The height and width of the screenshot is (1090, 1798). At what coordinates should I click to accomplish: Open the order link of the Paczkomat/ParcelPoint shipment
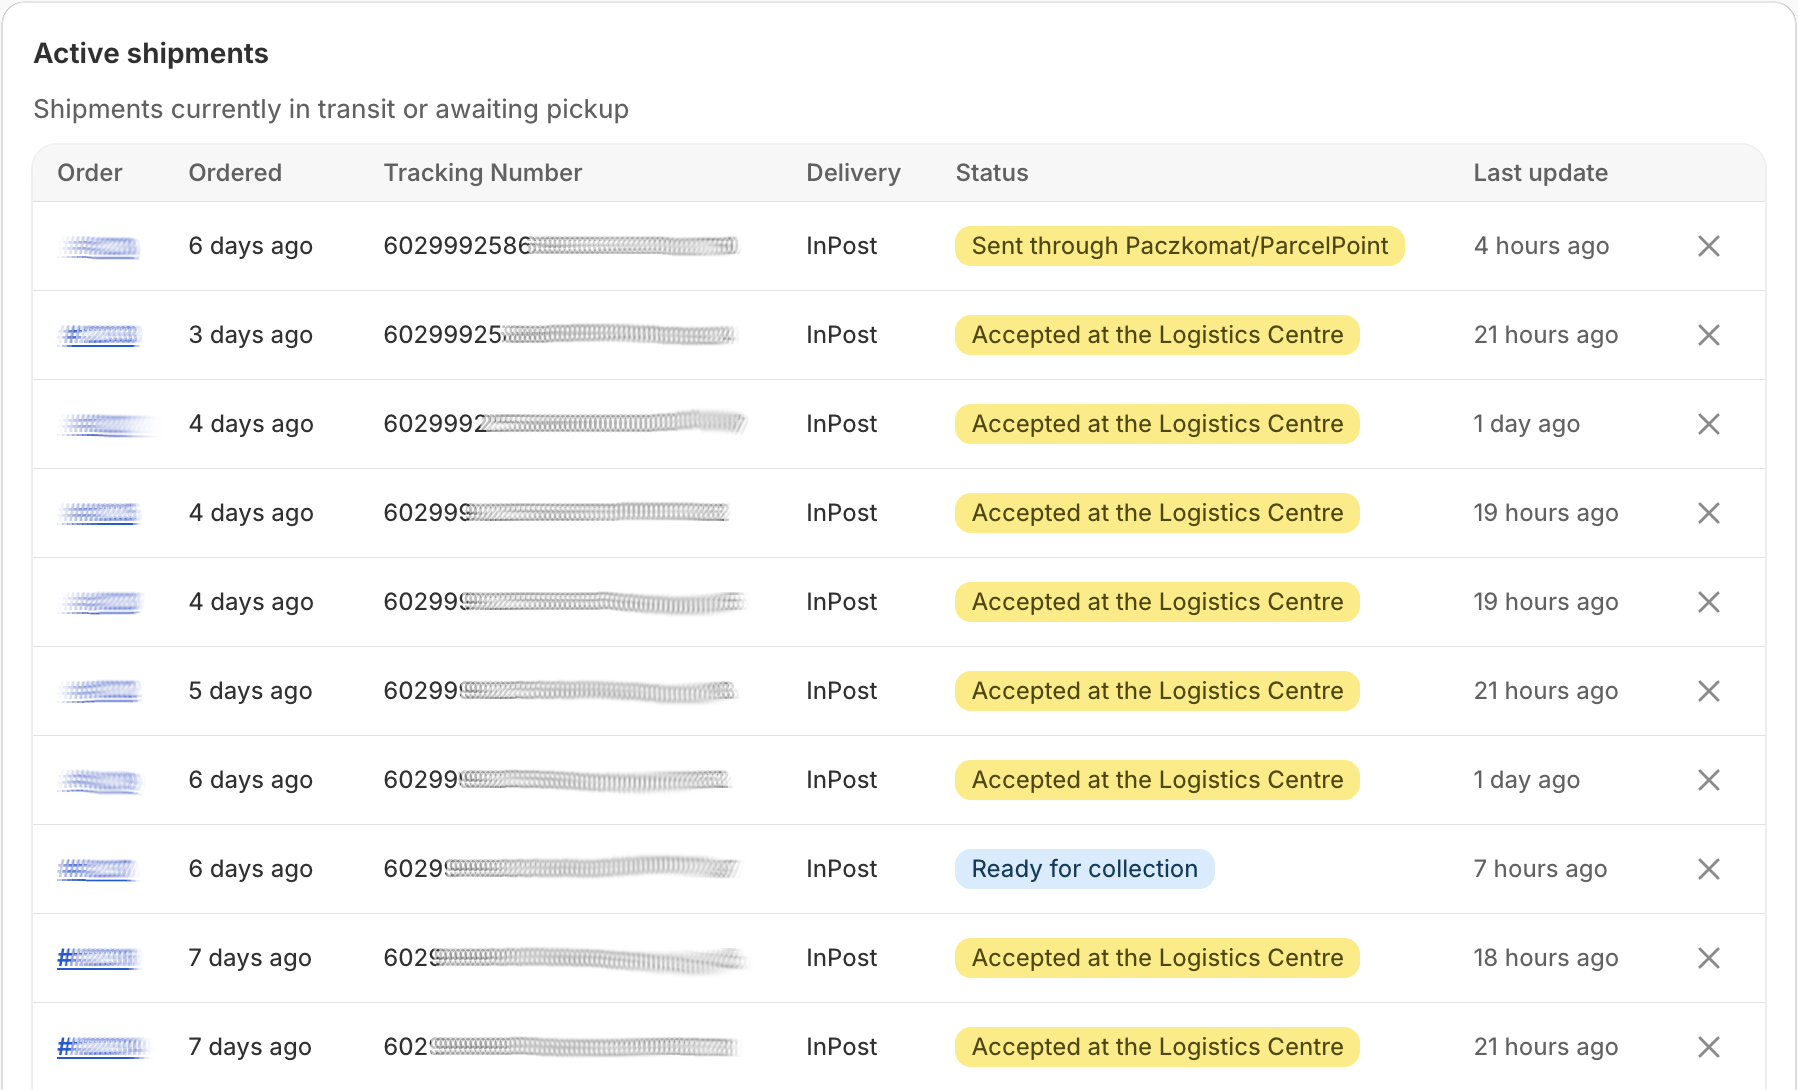[x=99, y=246]
